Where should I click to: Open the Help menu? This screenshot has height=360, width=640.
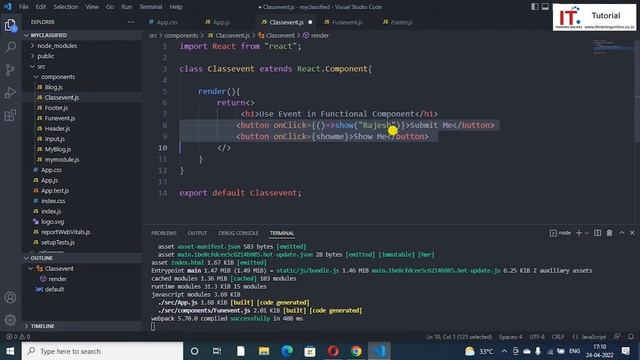[176, 7]
